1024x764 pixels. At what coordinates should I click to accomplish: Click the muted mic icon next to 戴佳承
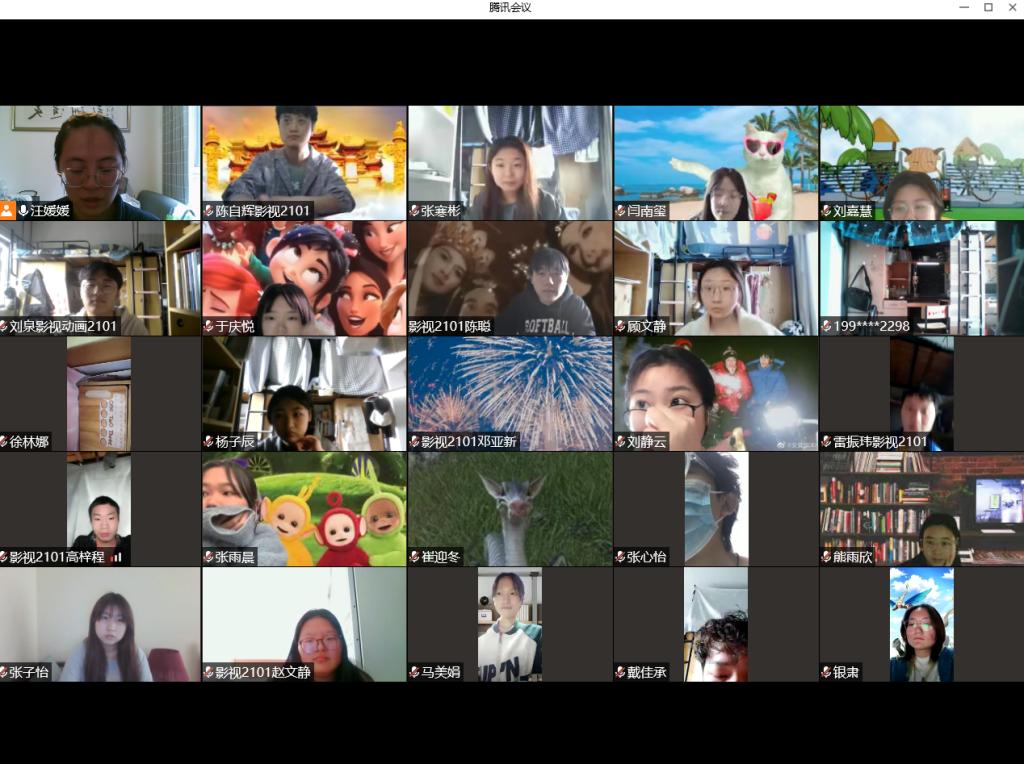[620, 672]
